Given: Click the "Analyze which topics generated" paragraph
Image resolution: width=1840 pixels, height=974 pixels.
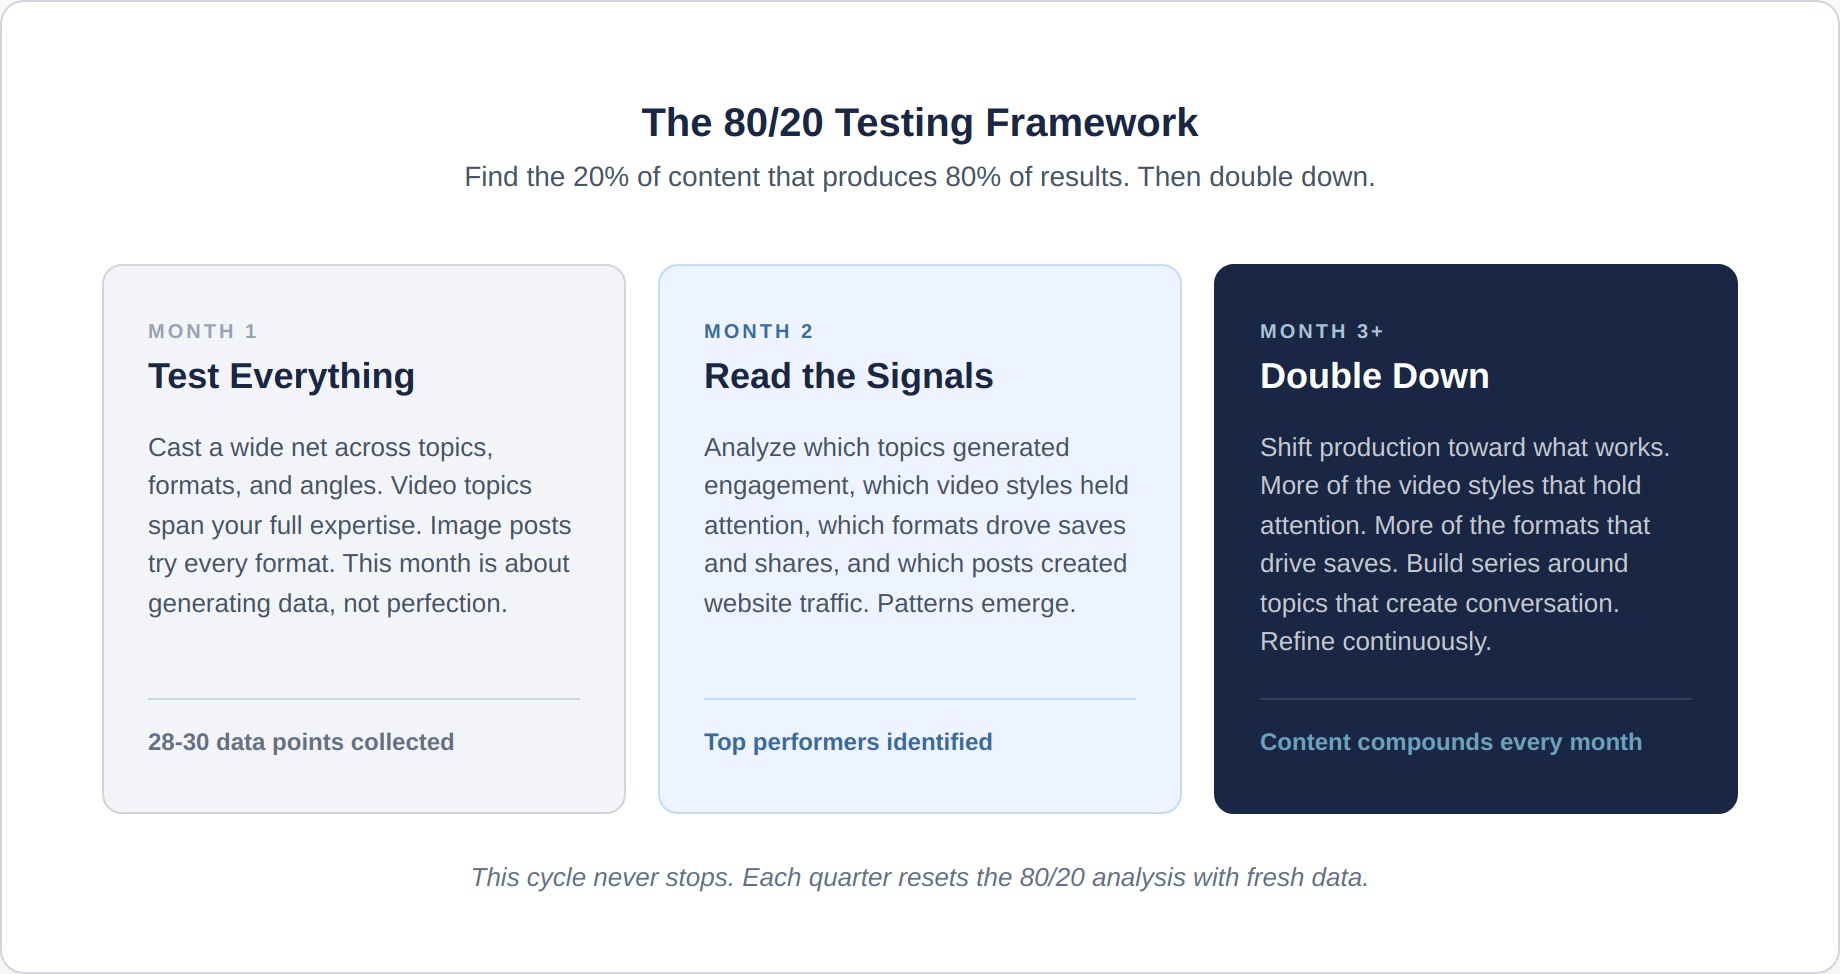Looking at the screenshot, I should pyautogui.click(x=916, y=525).
